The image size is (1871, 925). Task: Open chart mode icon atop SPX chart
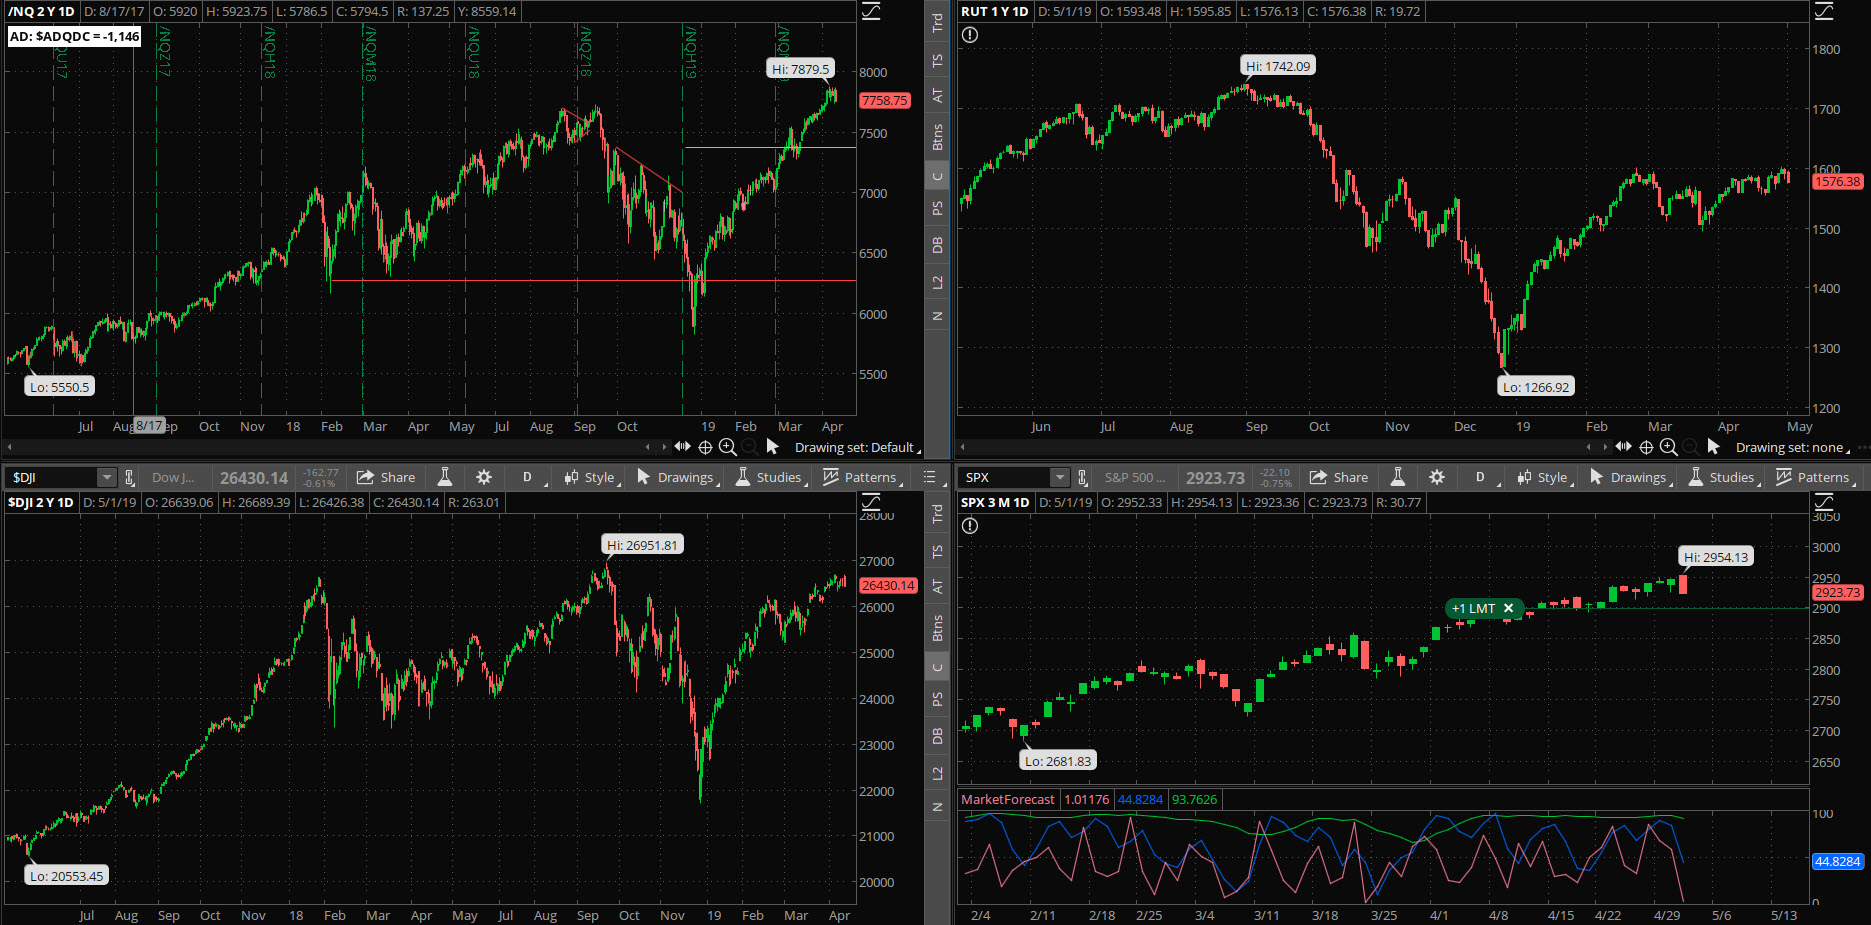click(x=1825, y=502)
